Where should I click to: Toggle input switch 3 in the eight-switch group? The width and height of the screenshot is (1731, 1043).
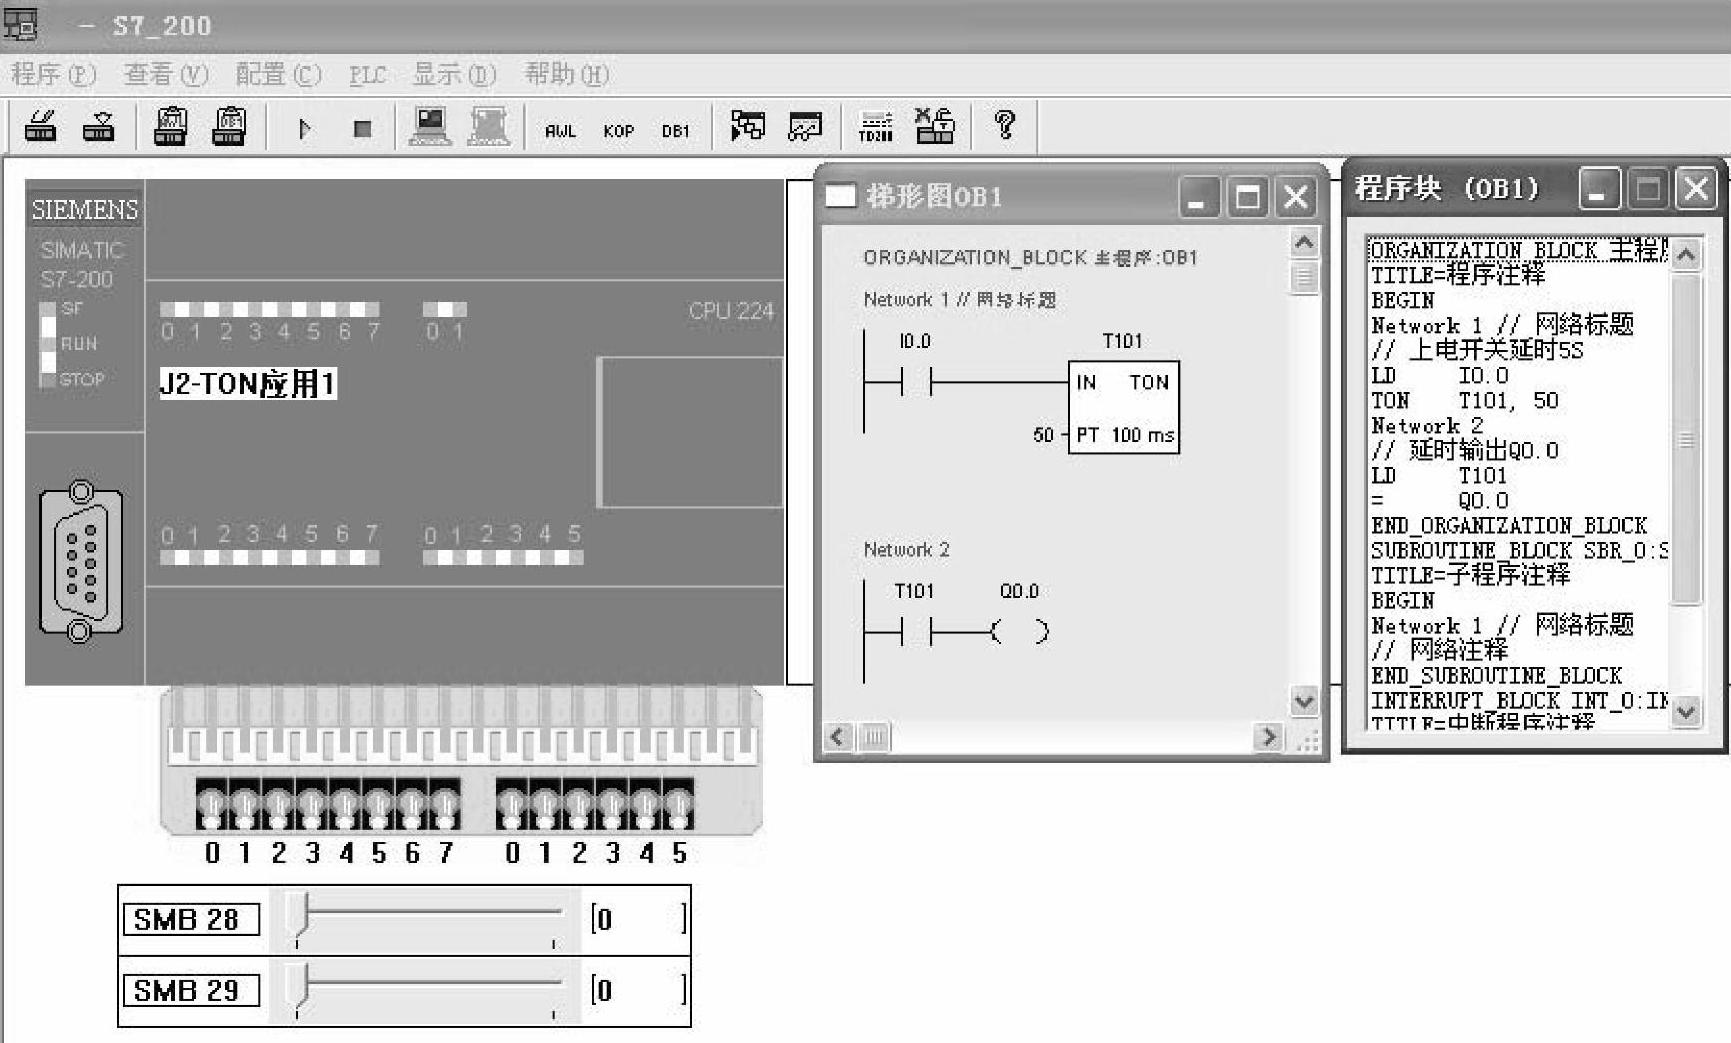pos(311,804)
